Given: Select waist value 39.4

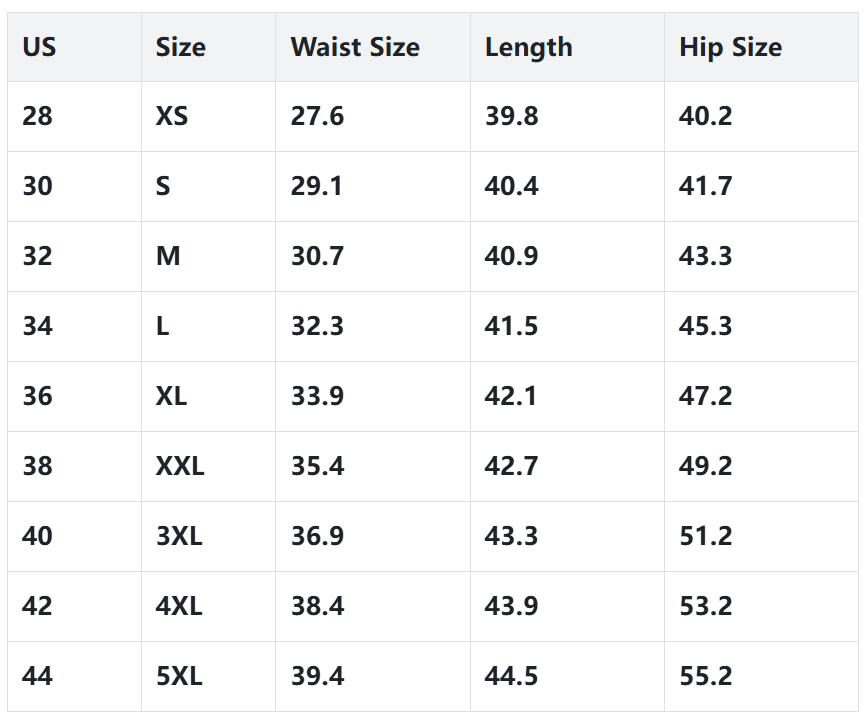Looking at the screenshot, I should pos(317,677).
